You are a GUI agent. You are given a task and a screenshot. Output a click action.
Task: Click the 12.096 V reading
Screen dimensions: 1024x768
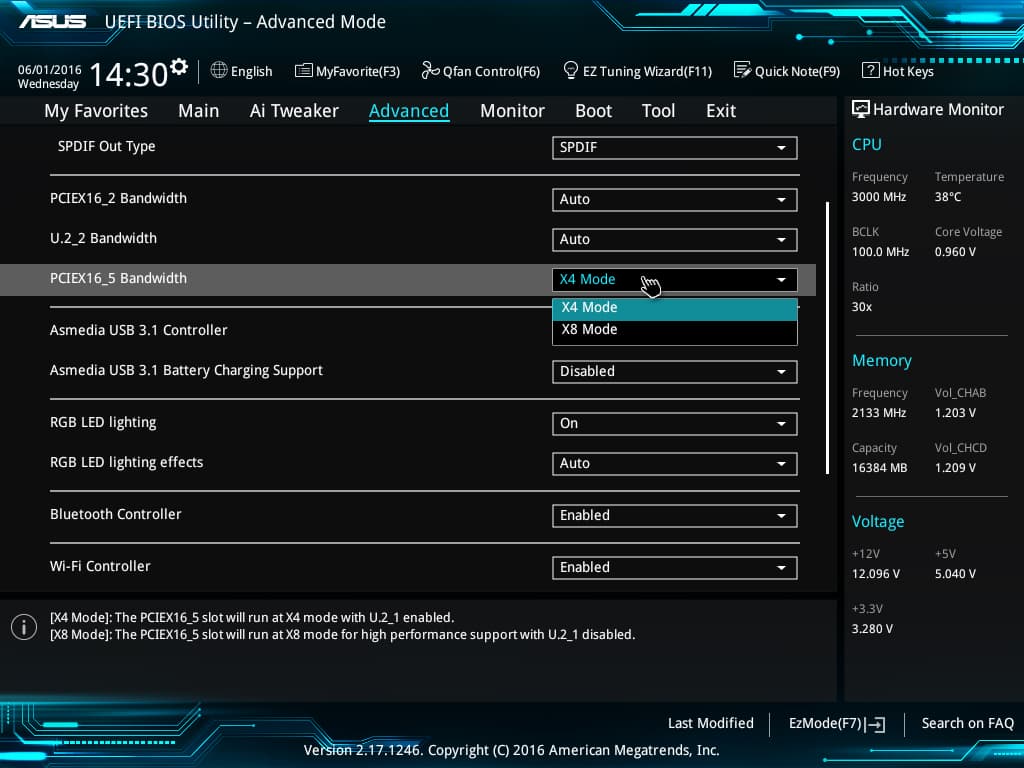876,574
